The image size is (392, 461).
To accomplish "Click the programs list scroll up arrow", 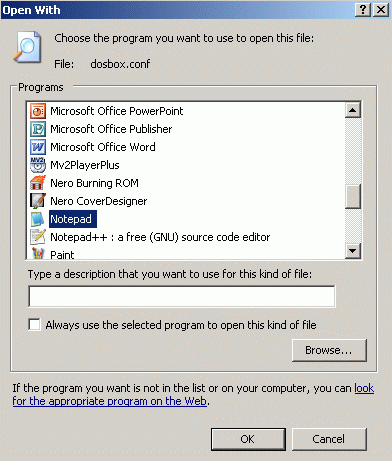I will click(x=353, y=110).
